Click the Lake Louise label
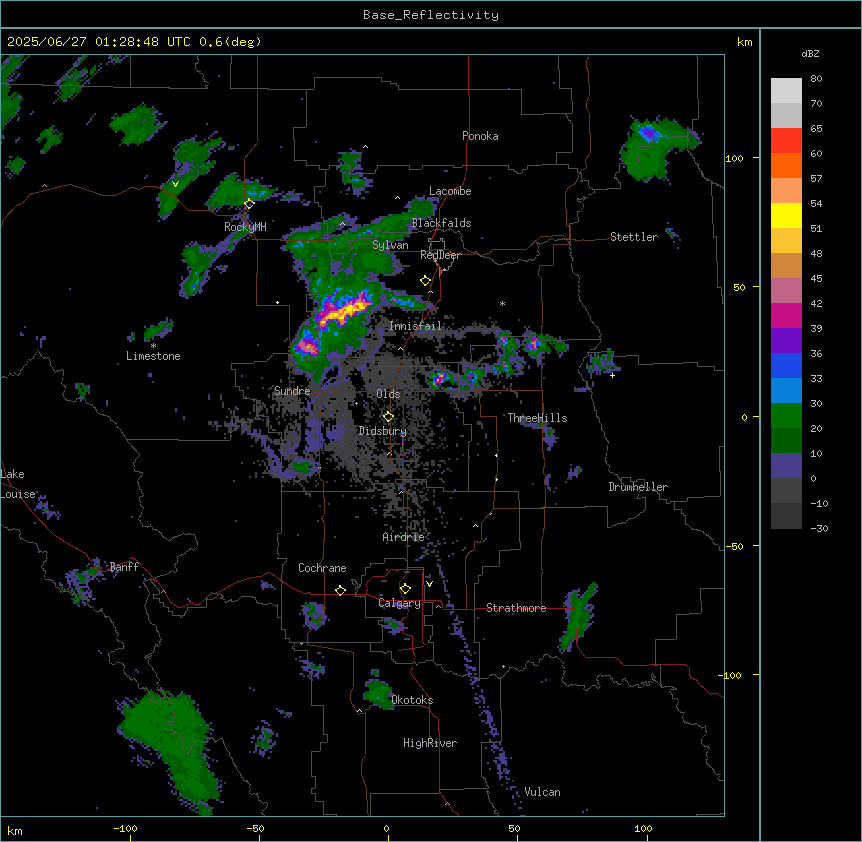This screenshot has height=842, width=862. click(x=19, y=484)
